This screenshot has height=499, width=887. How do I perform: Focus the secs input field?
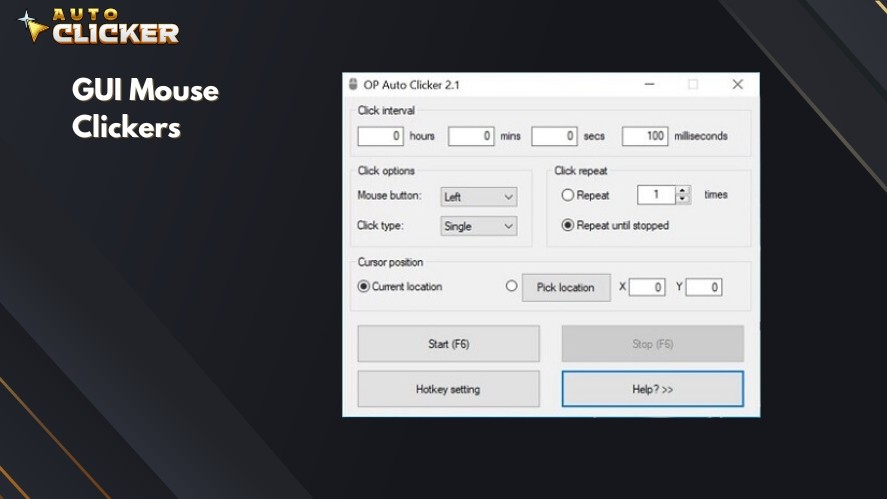click(x=554, y=136)
